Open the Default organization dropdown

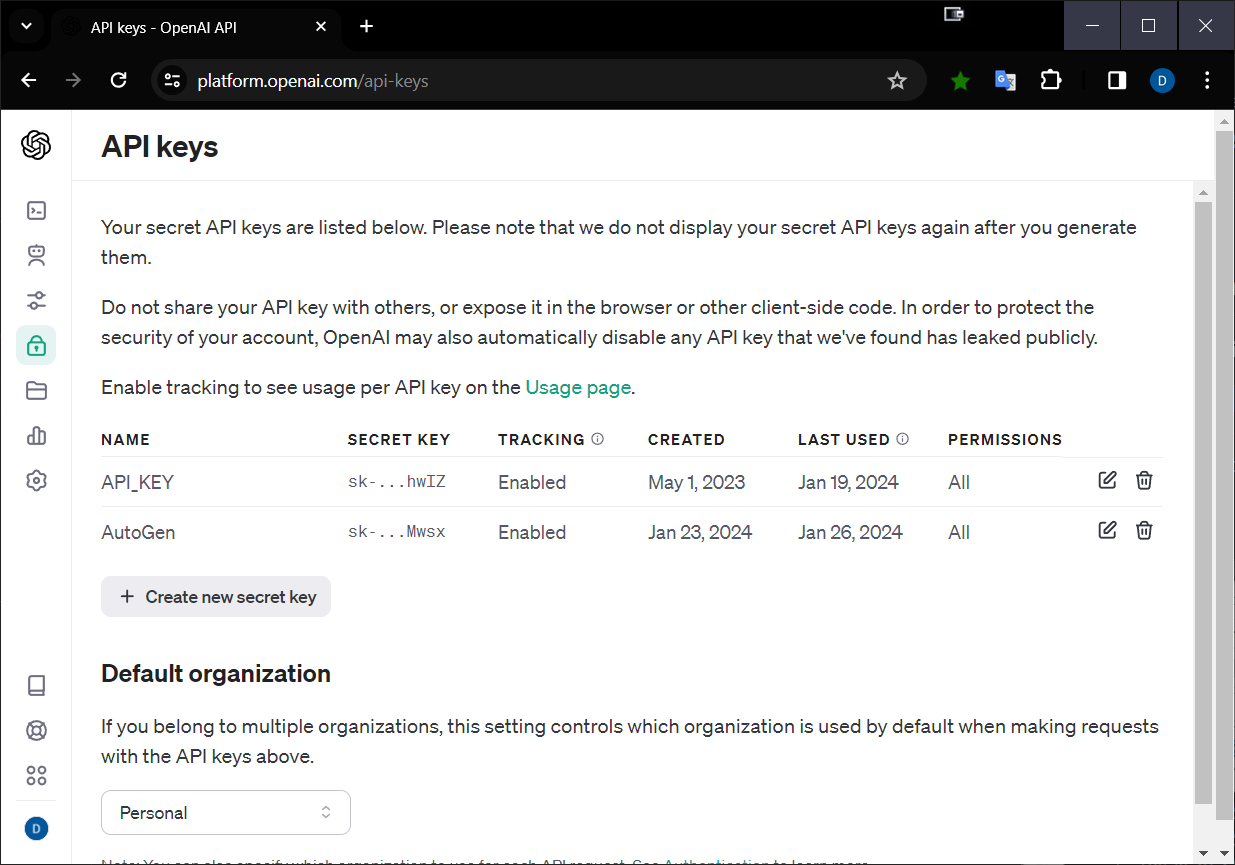(x=225, y=812)
